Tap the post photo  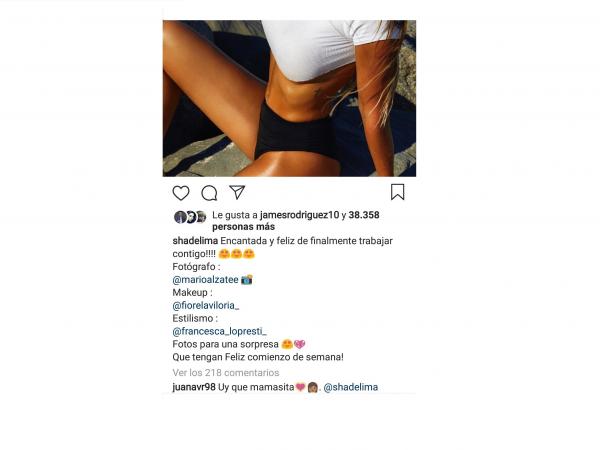pyautogui.click(x=289, y=98)
